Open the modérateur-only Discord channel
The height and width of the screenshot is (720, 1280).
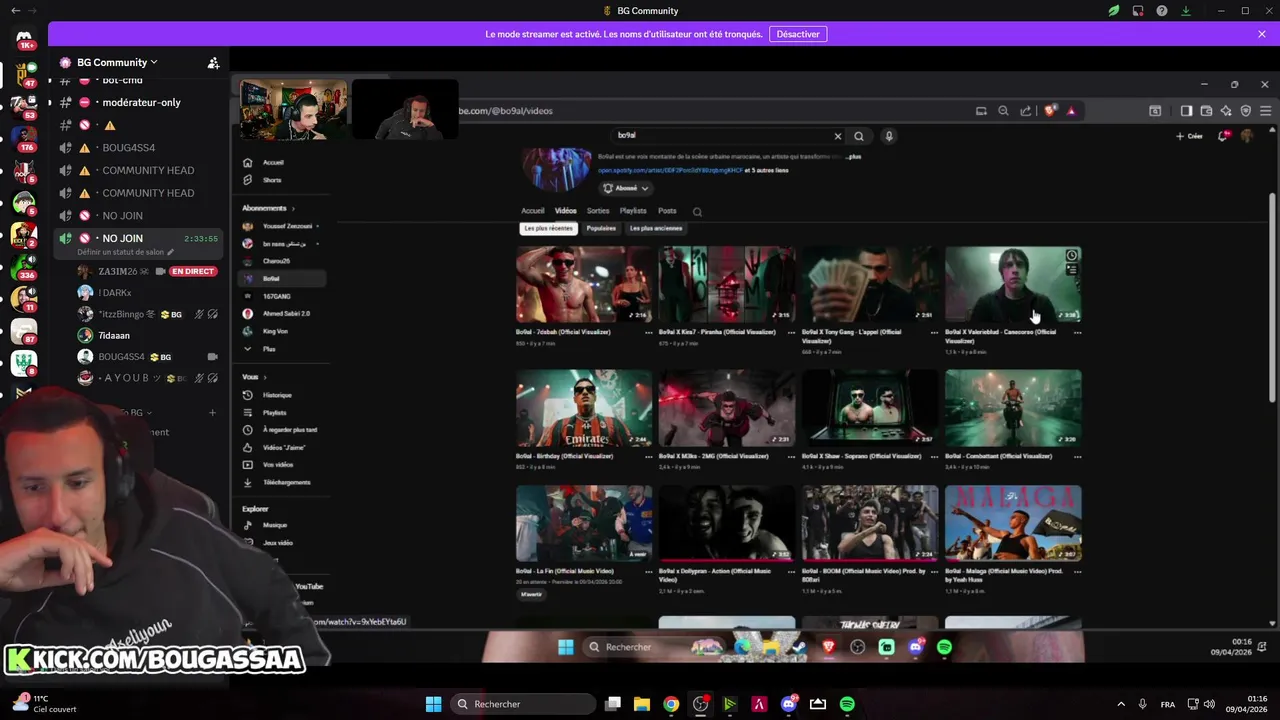coord(141,102)
